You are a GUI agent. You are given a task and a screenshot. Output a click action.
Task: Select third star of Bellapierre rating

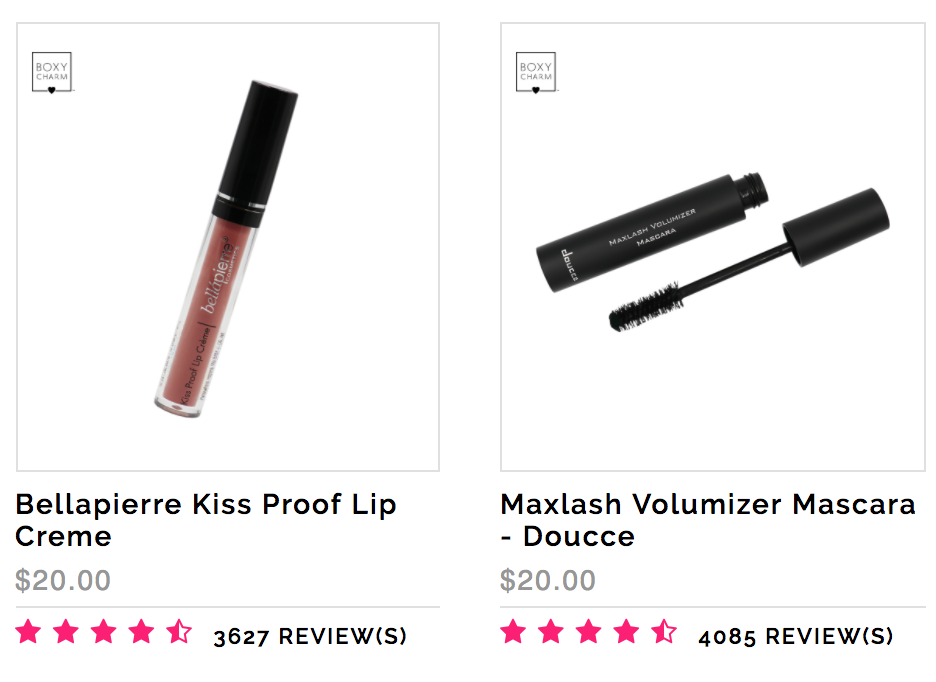coord(104,631)
